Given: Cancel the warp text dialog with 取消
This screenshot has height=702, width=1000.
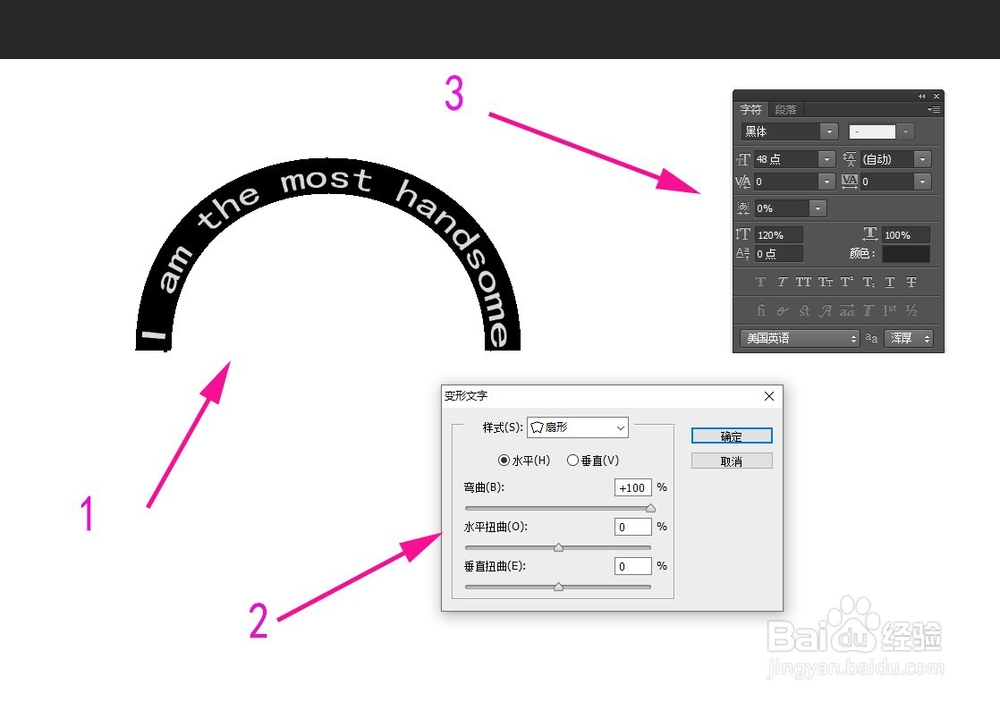Looking at the screenshot, I should coord(730,459).
